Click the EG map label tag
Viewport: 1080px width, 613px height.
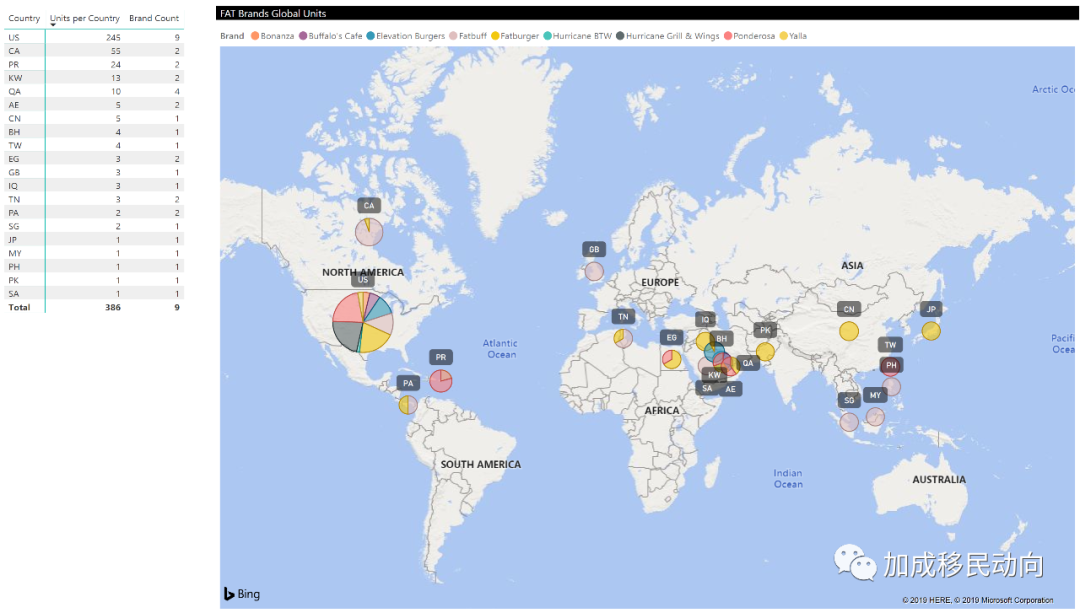click(672, 337)
